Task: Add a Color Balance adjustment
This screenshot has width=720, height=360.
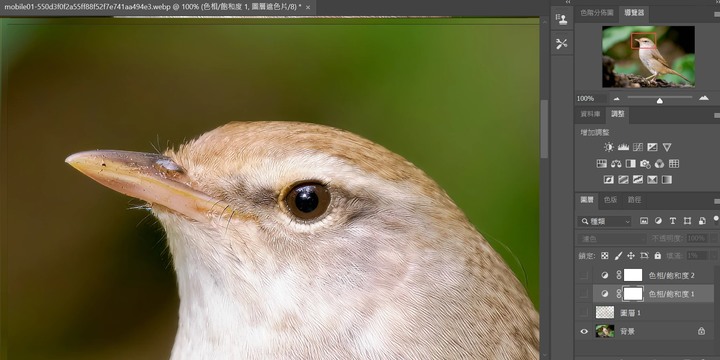Action: click(x=616, y=163)
